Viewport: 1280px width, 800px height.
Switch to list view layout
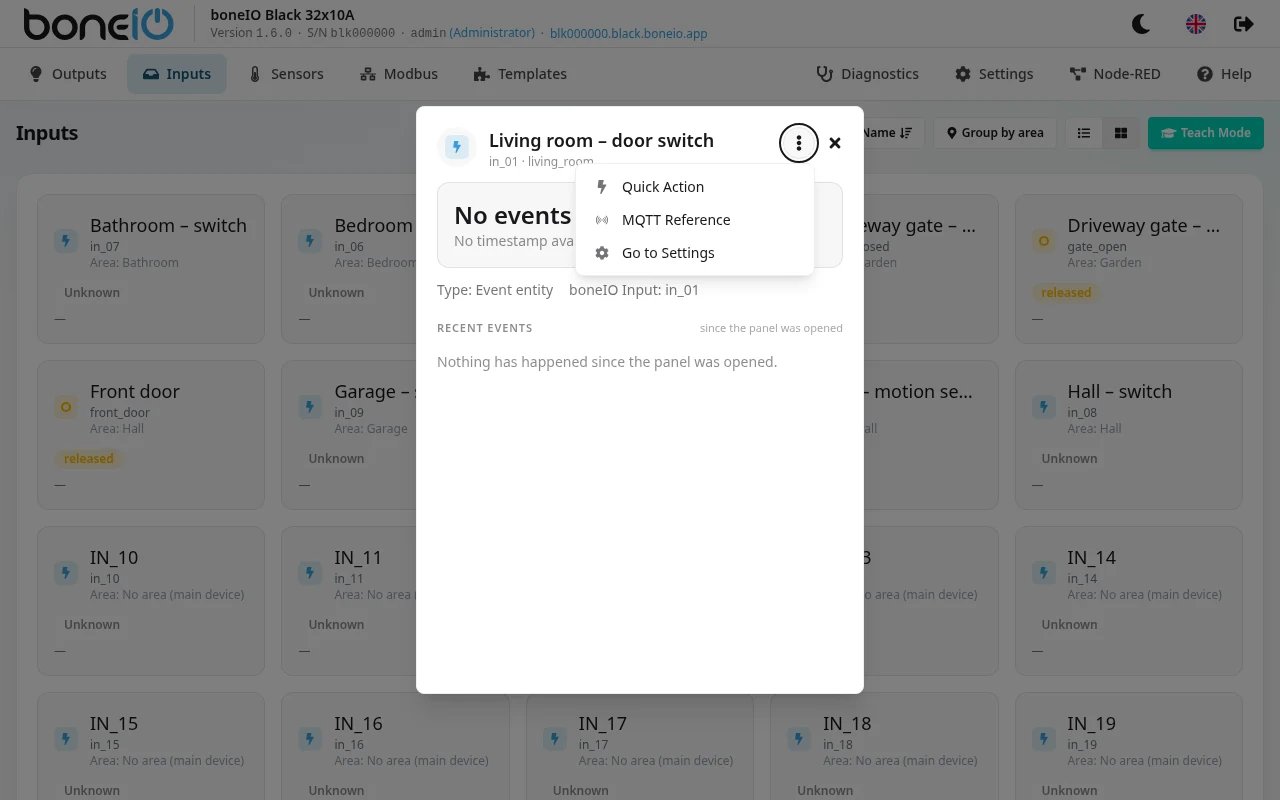click(x=1084, y=133)
